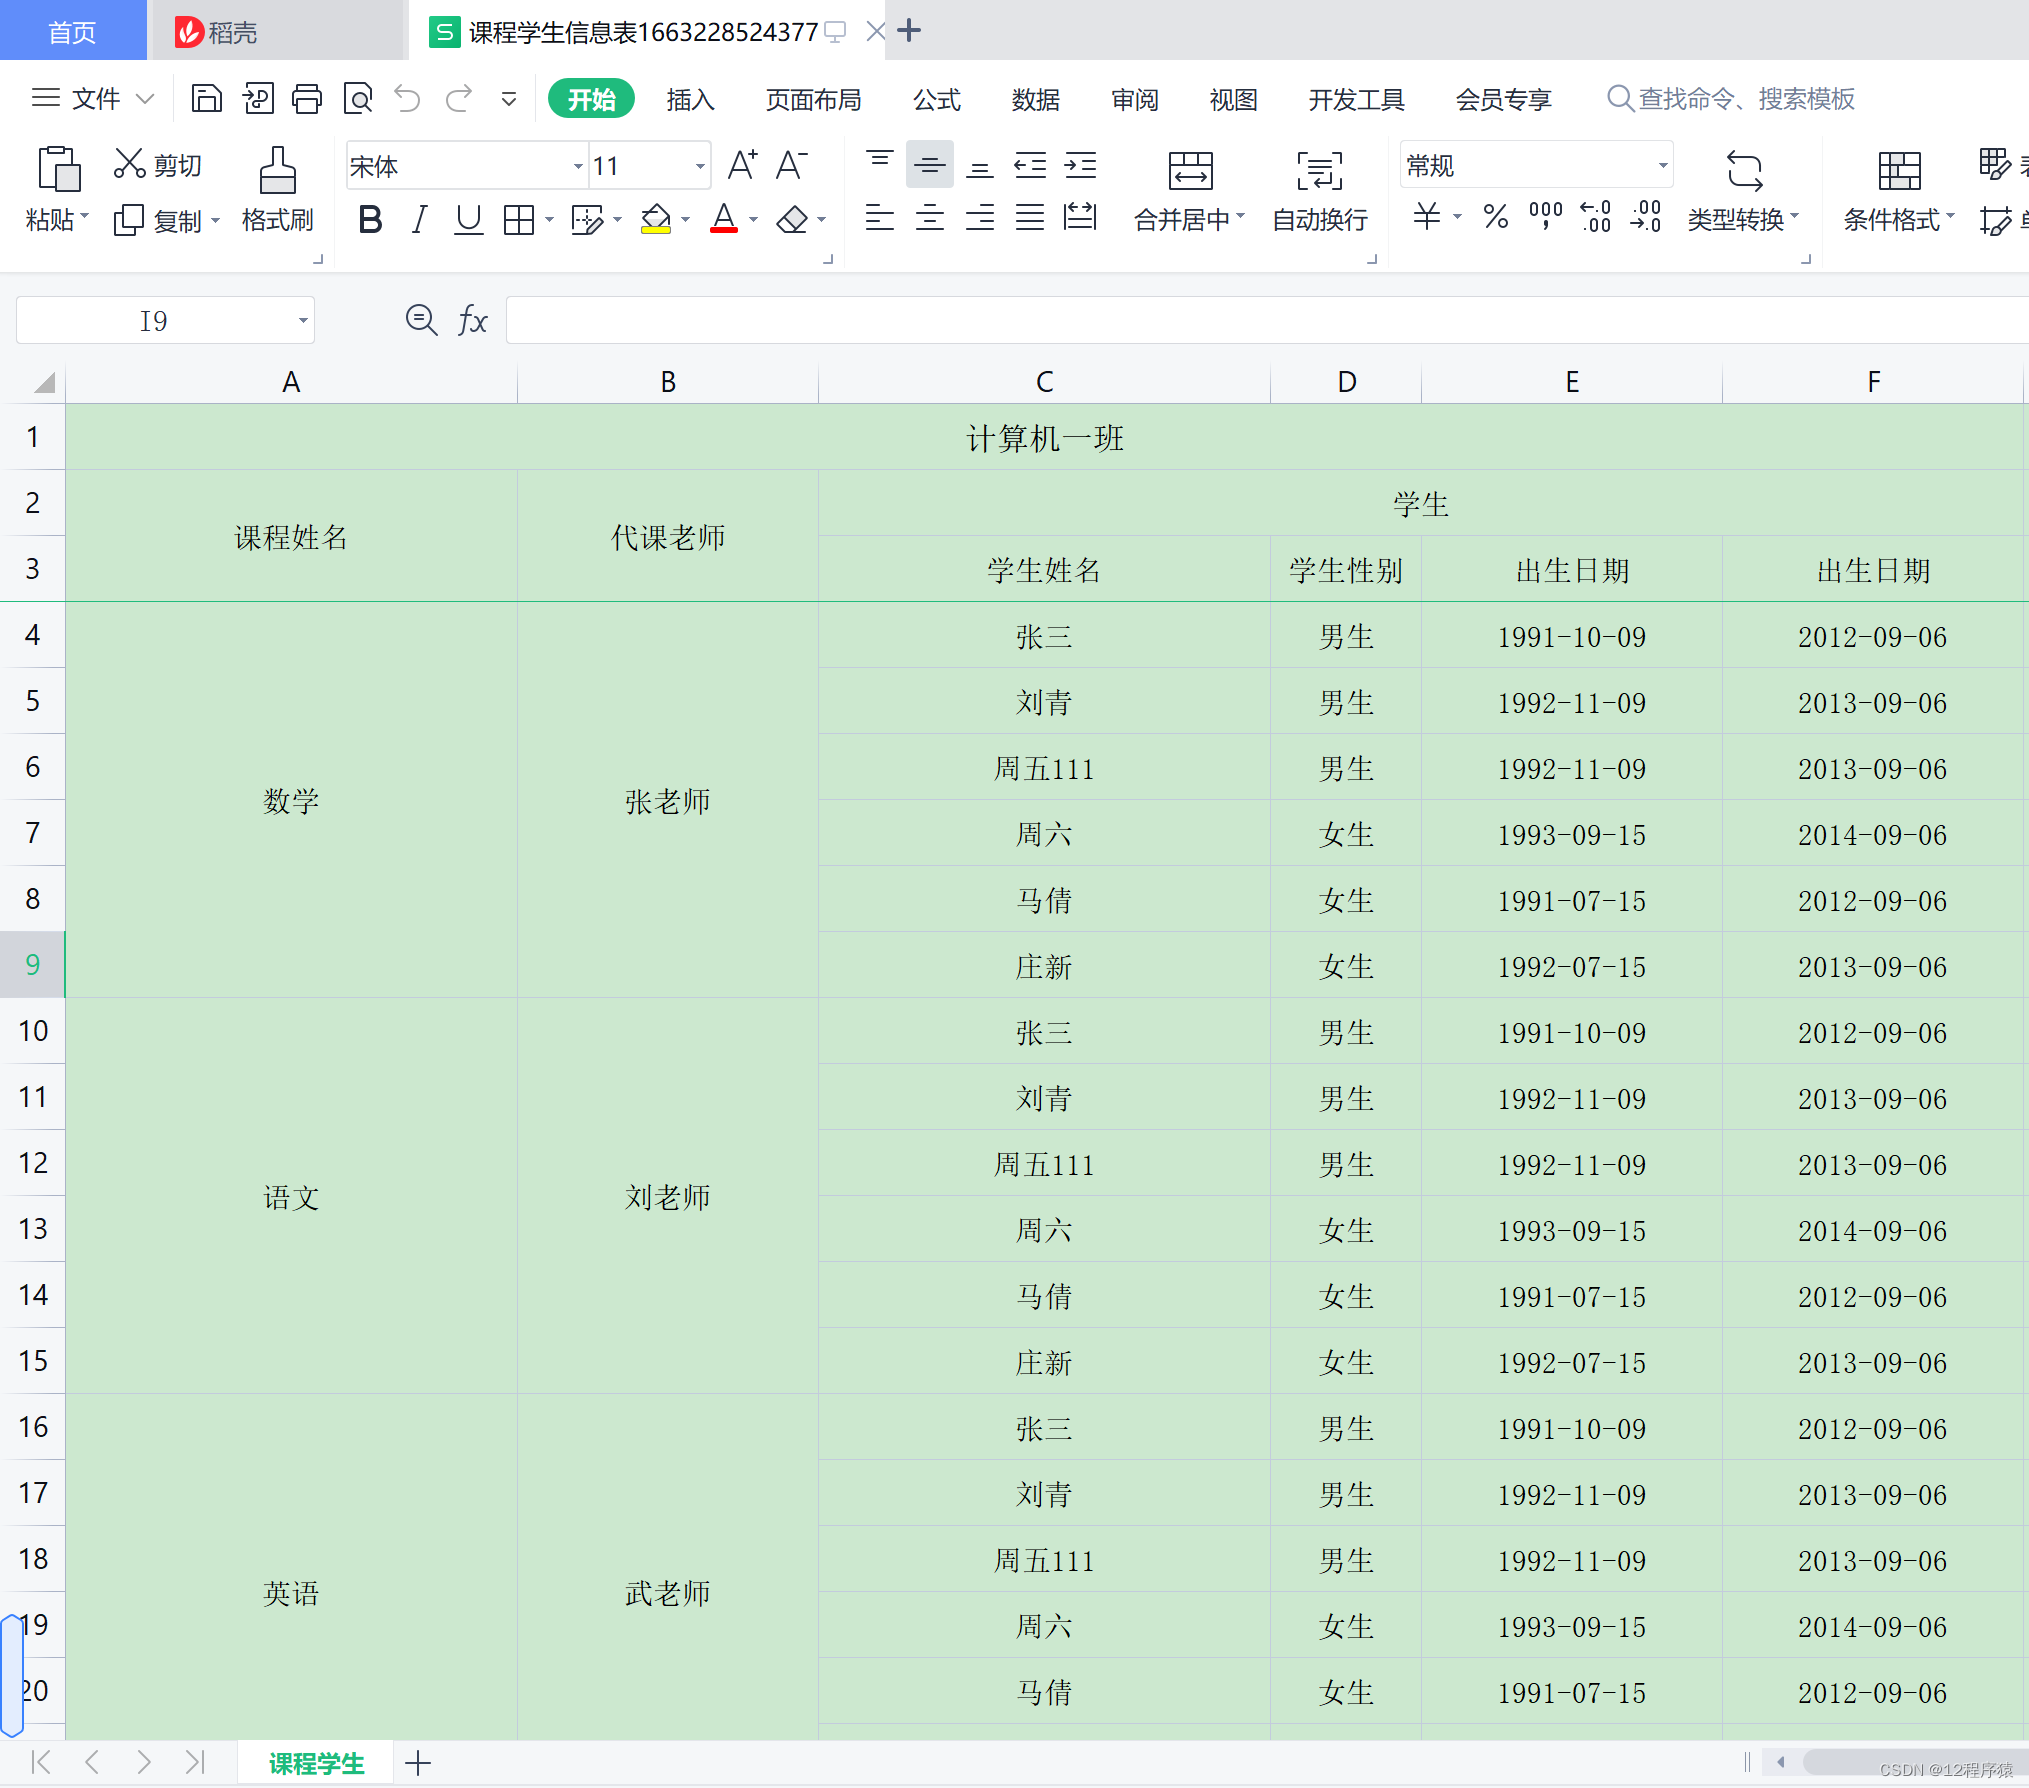Open Conditional Formatting (条件格式)
2029x1788 pixels.
(x=1898, y=192)
